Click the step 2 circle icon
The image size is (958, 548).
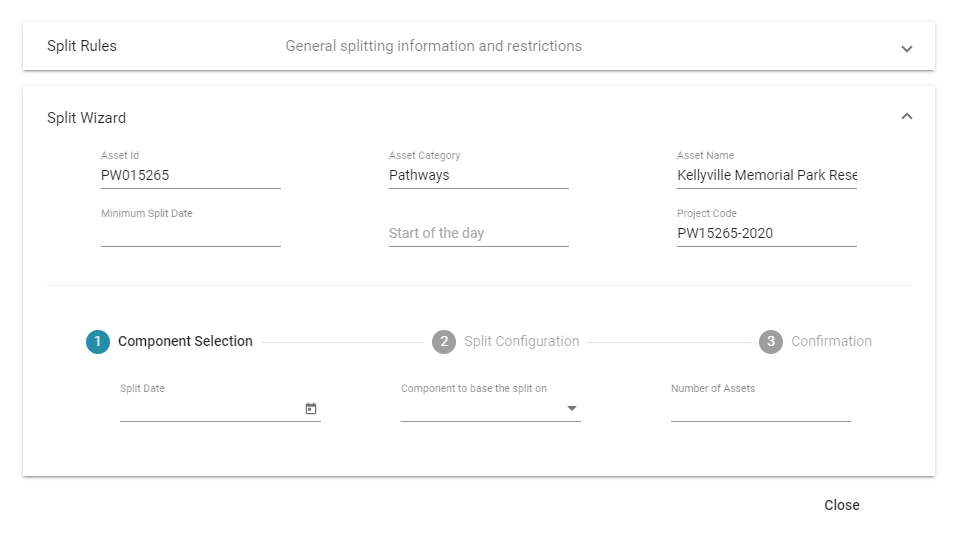(x=444, y=342)
